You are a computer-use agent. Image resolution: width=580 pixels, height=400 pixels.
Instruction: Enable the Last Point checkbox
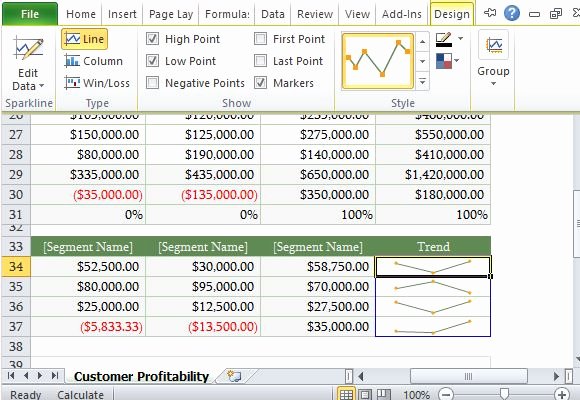pyautogui.click(x=260, y=61)
